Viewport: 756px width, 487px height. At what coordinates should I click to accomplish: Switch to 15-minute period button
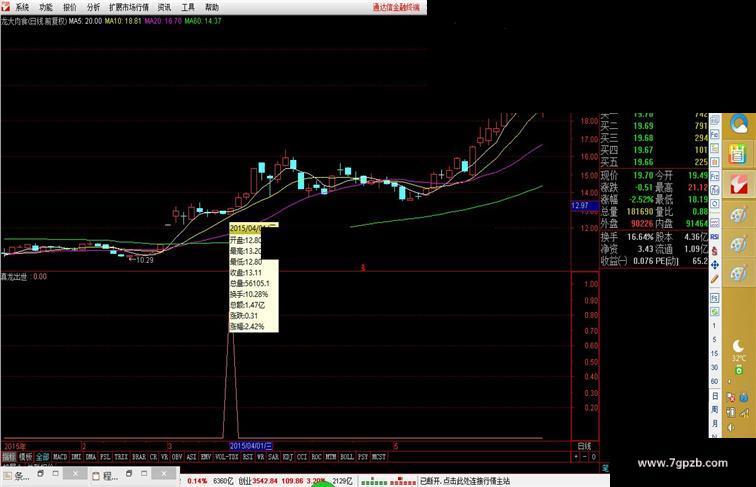[x=715, y=353]
